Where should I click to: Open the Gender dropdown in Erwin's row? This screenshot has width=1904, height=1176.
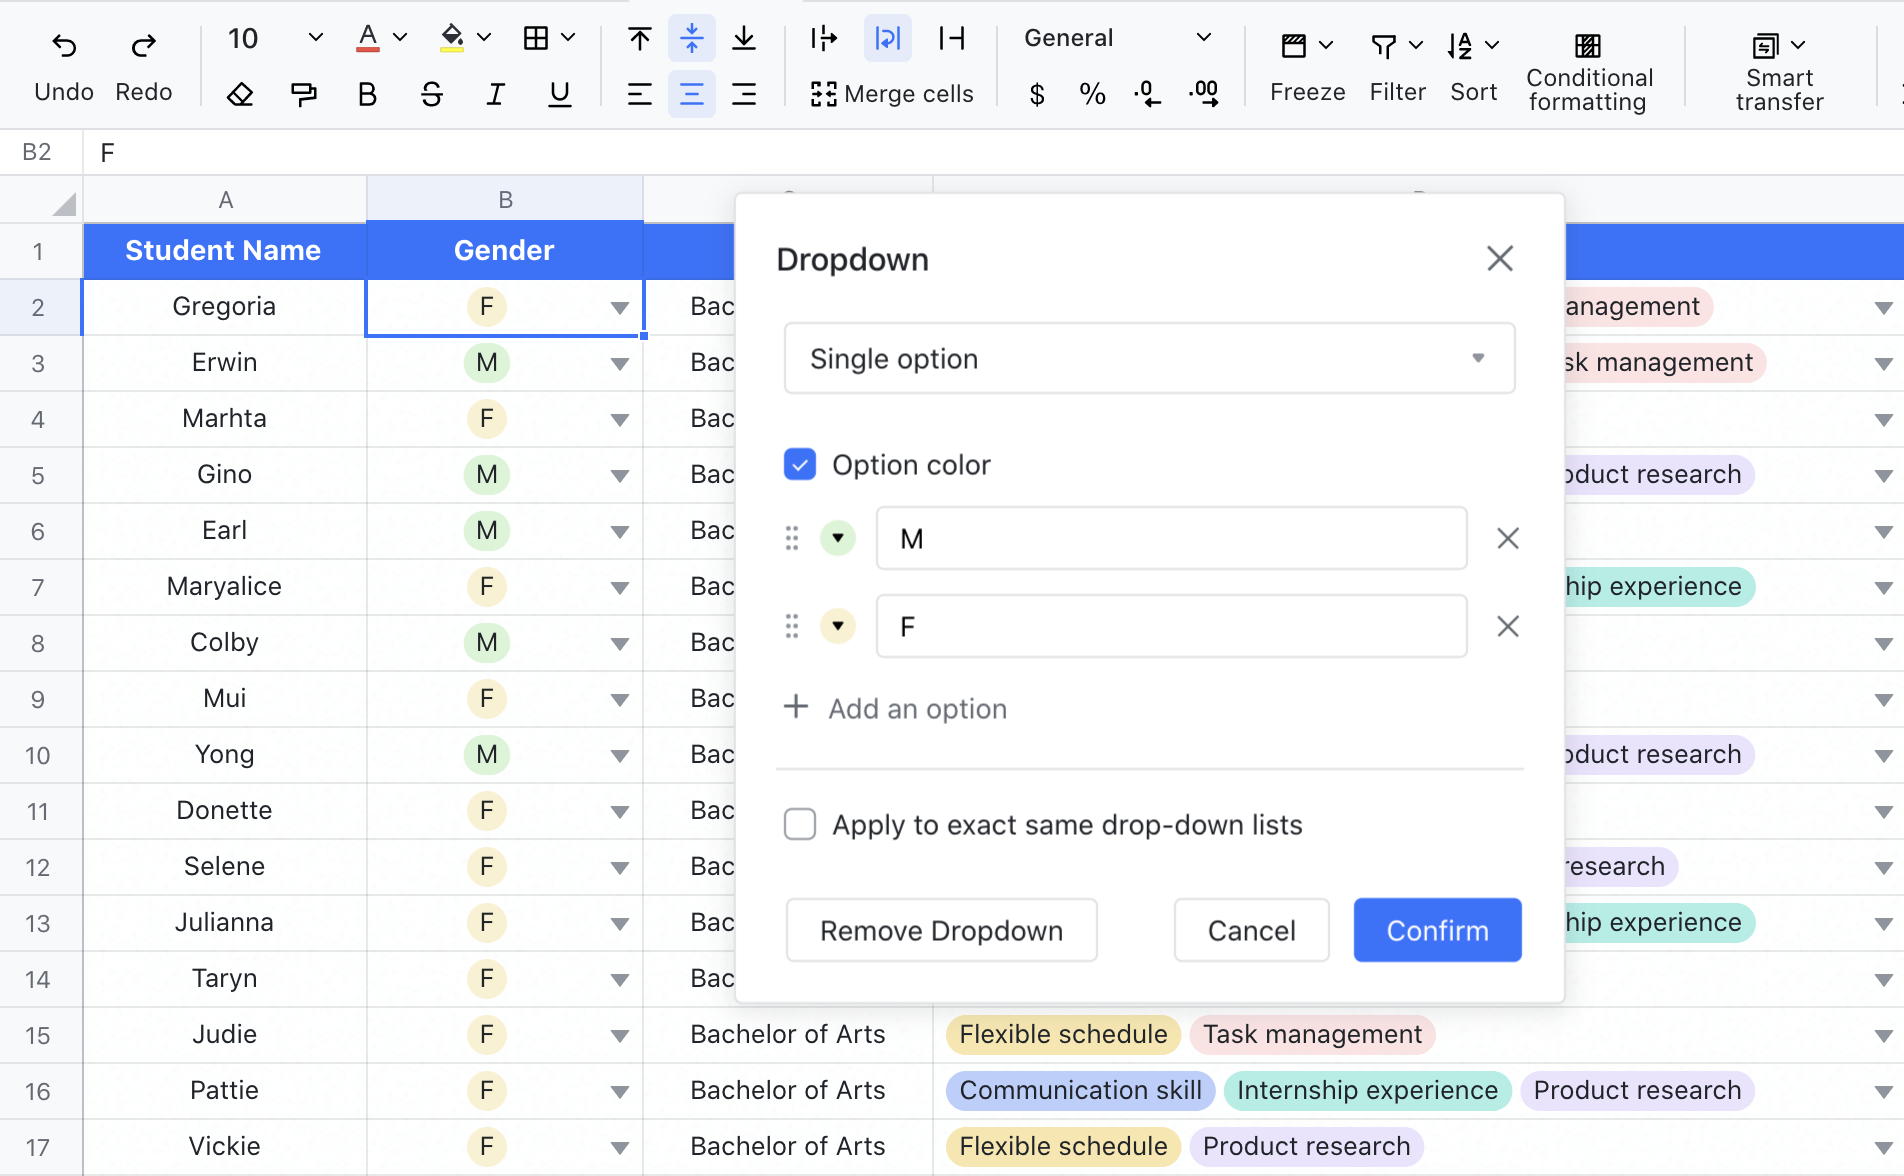coord(620,363)
